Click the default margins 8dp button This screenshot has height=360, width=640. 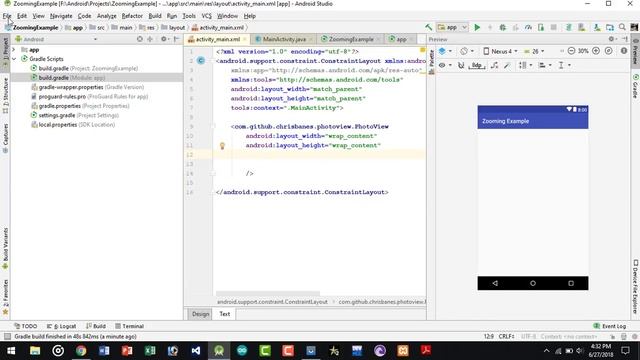tap(476, 65)
